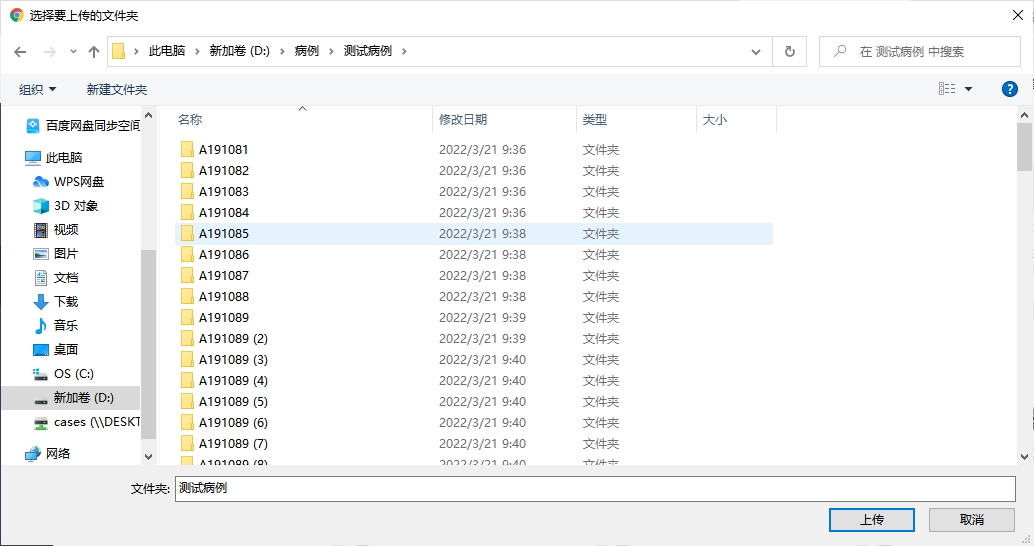Click the Back navigation arrow
The image size is (1034, 546).
click(x=20, y=52)
